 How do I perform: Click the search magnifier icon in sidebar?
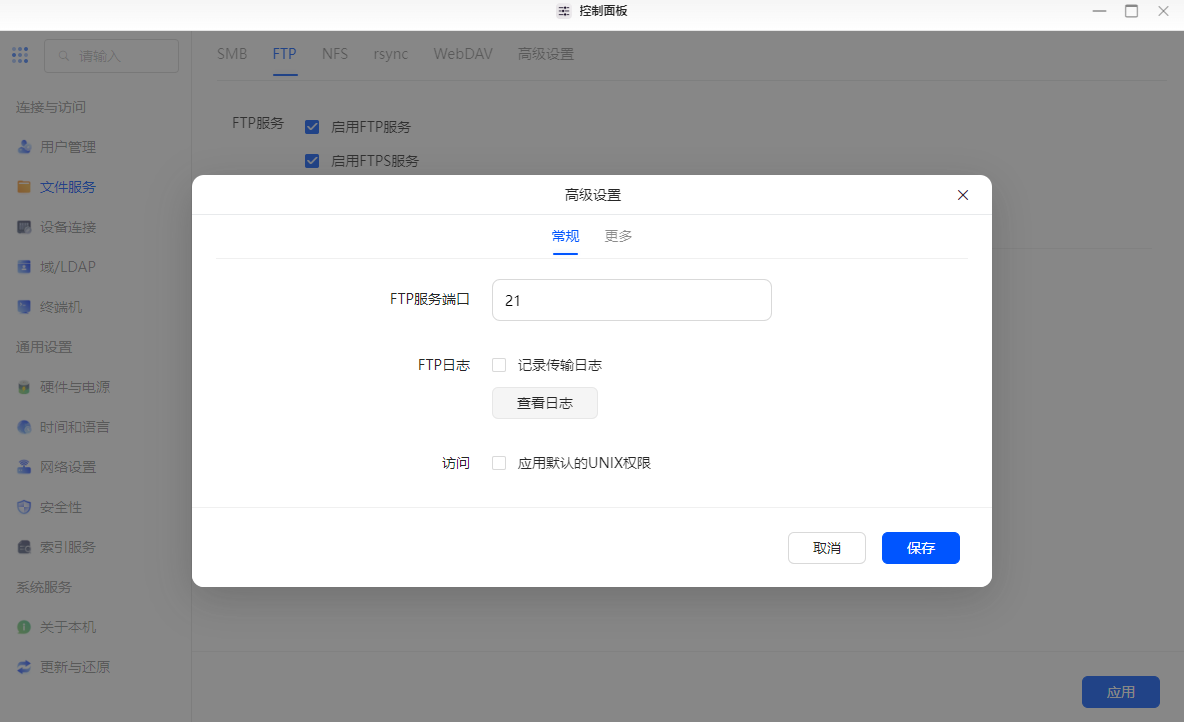[x=64, y=56]
